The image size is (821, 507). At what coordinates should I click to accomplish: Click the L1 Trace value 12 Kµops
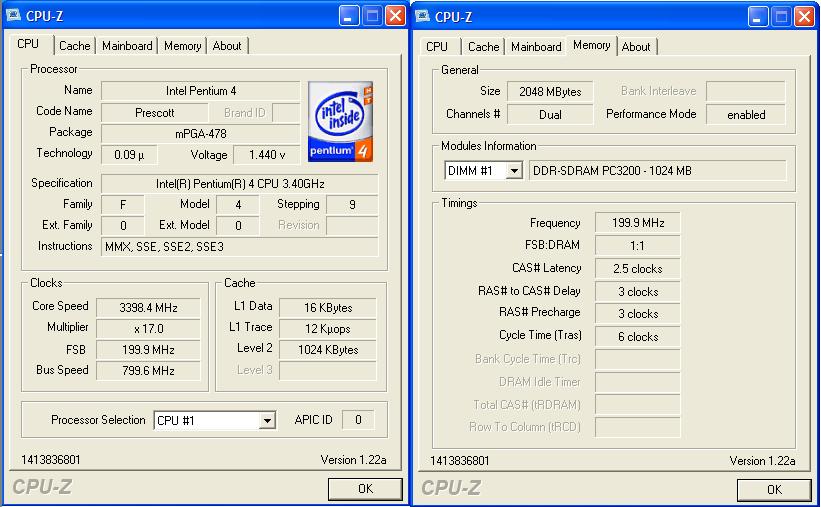pos(328,328)
